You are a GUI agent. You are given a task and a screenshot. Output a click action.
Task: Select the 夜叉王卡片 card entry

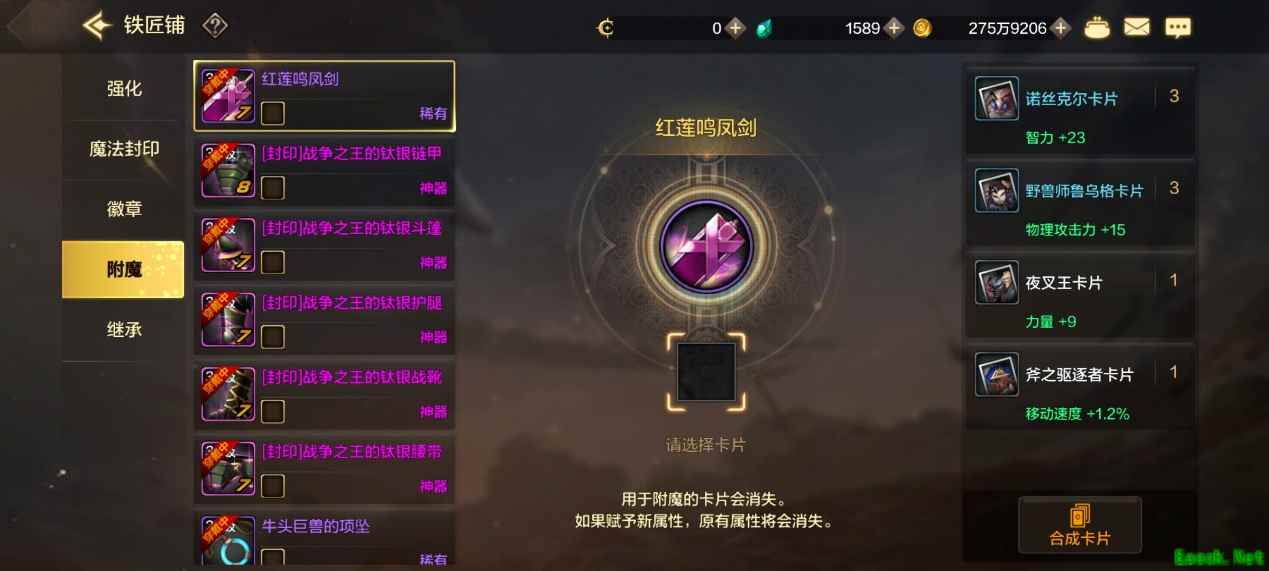[x=1080, y=297]
